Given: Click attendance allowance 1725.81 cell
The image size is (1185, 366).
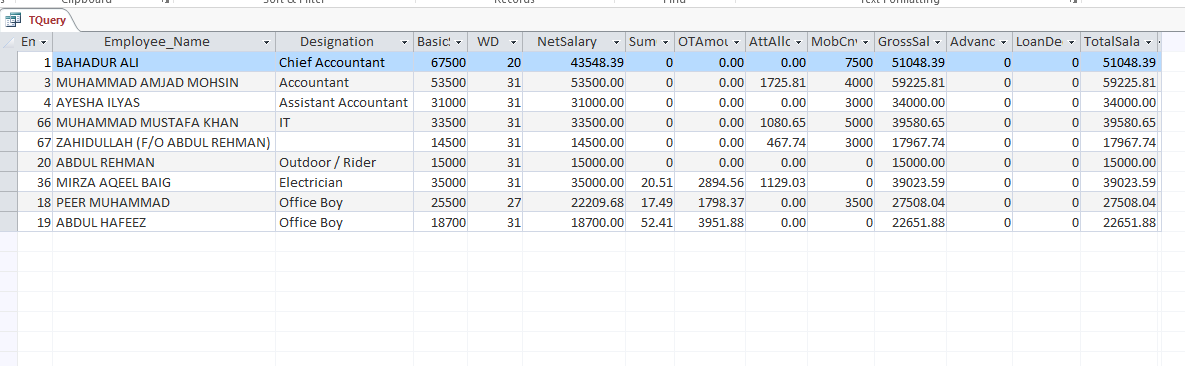Looking at the screenshot, I should point(777,82).
